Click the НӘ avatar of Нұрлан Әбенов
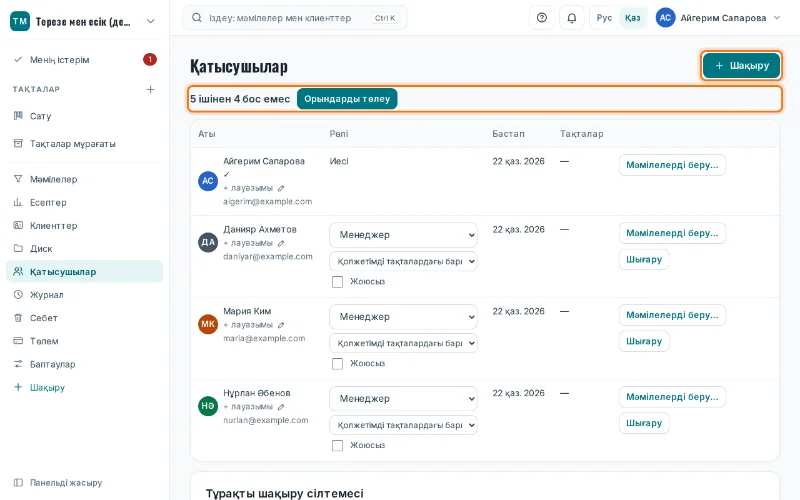The height and width of the screenshot is (500, 800). (208, 406)
